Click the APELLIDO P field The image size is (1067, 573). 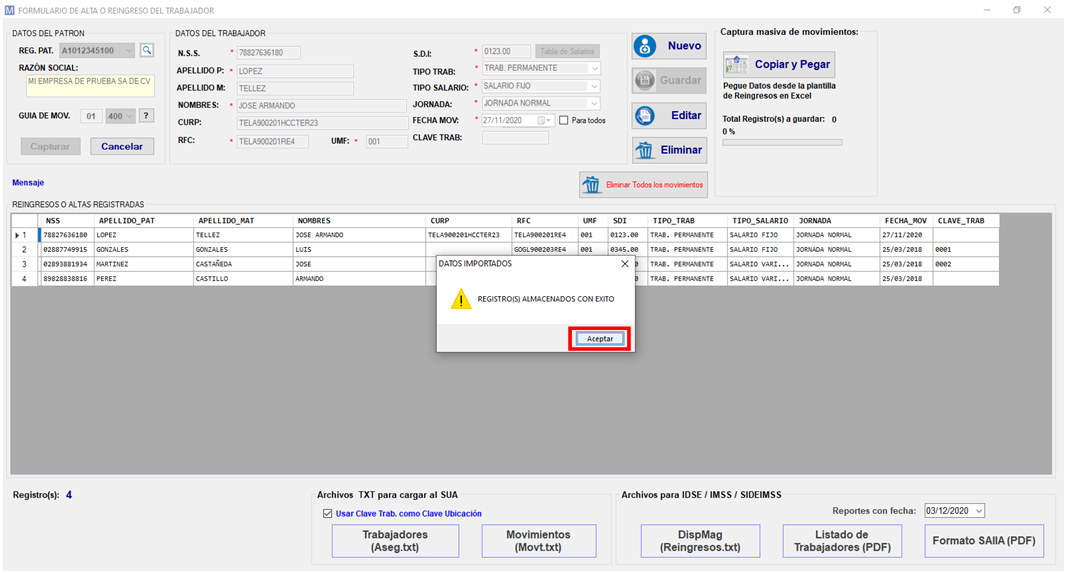(x=295, y=71)
